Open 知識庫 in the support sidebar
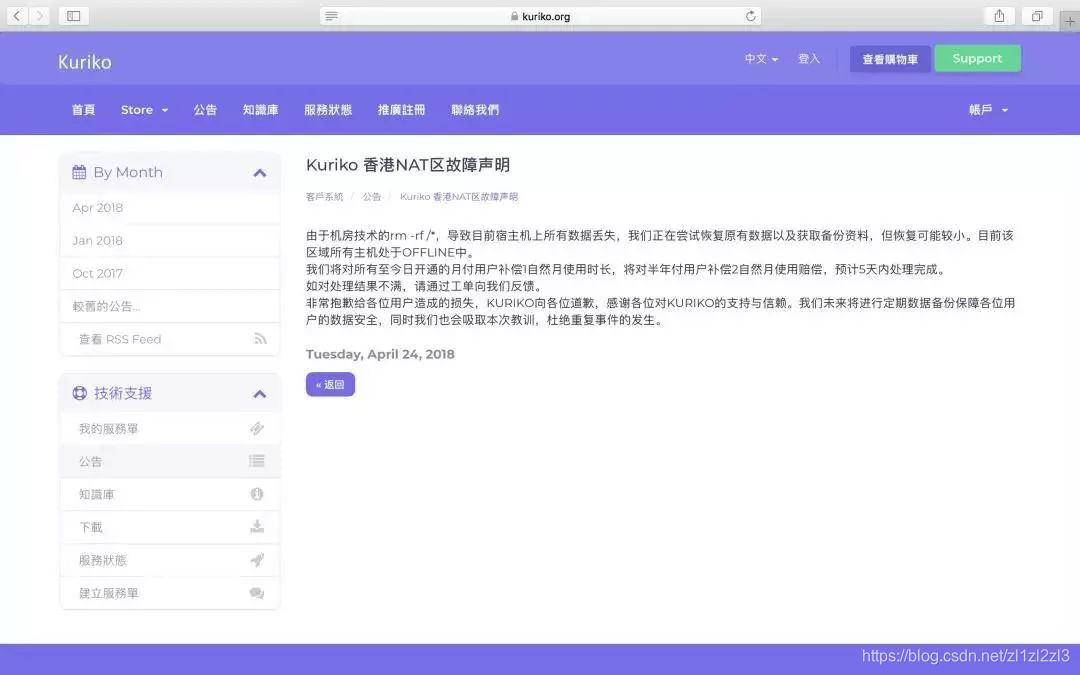 pyautogui.click(x=169, y=494)
